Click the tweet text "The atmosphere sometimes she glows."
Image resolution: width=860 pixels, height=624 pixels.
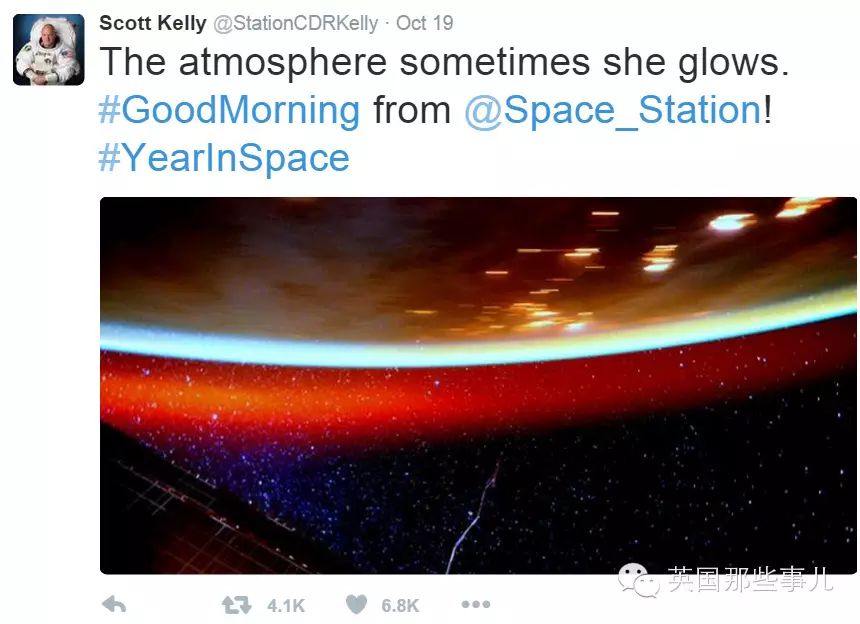tap(444, 62)
